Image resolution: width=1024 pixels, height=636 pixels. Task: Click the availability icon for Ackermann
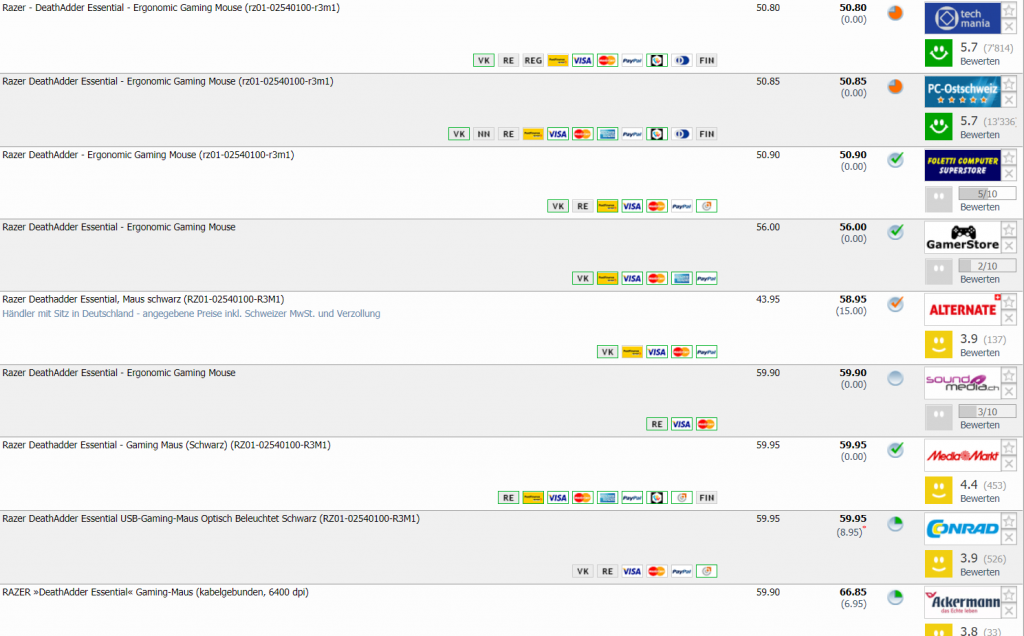click(x=895, y=597)
